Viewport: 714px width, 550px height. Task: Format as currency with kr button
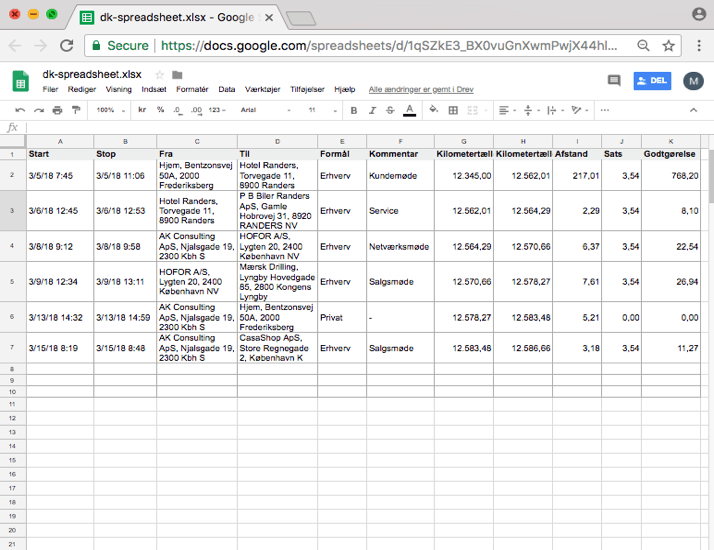(x=142, y=110)
